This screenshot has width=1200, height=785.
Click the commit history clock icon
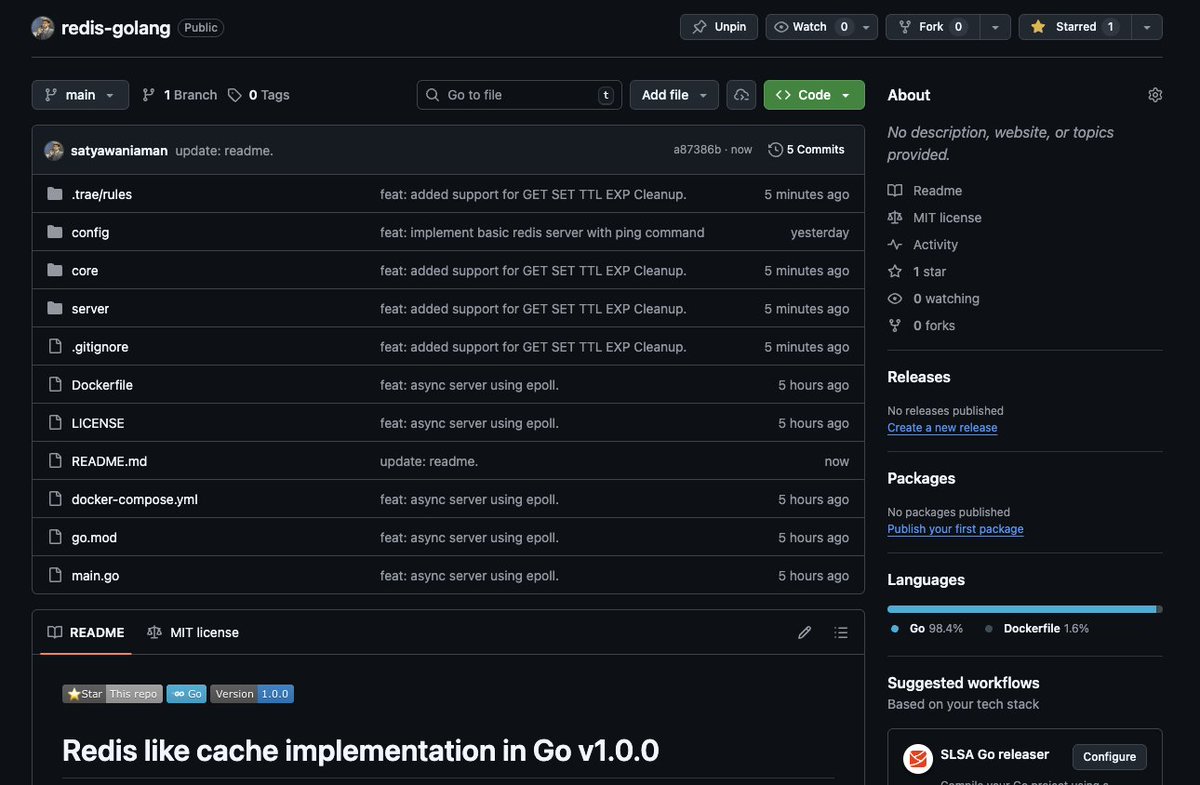[x=775, y=150]
